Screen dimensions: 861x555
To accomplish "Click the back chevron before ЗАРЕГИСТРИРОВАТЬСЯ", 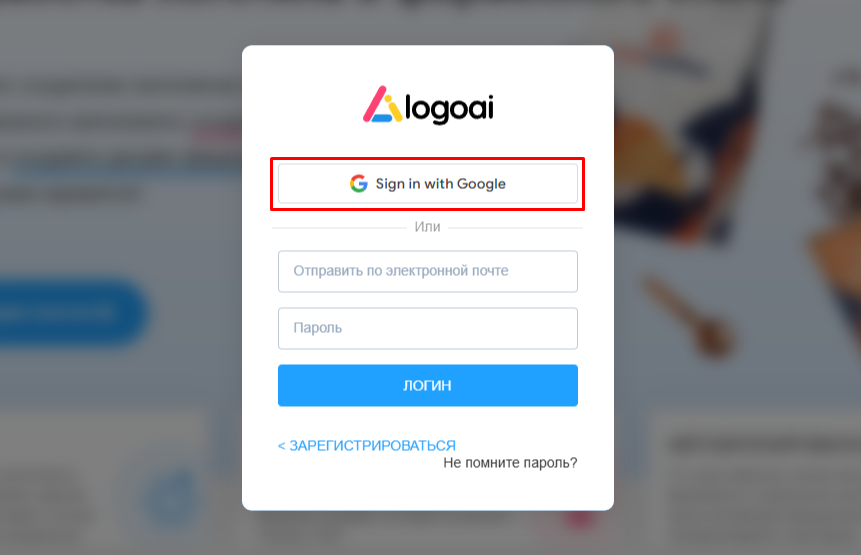I will [x=282, y=446].
